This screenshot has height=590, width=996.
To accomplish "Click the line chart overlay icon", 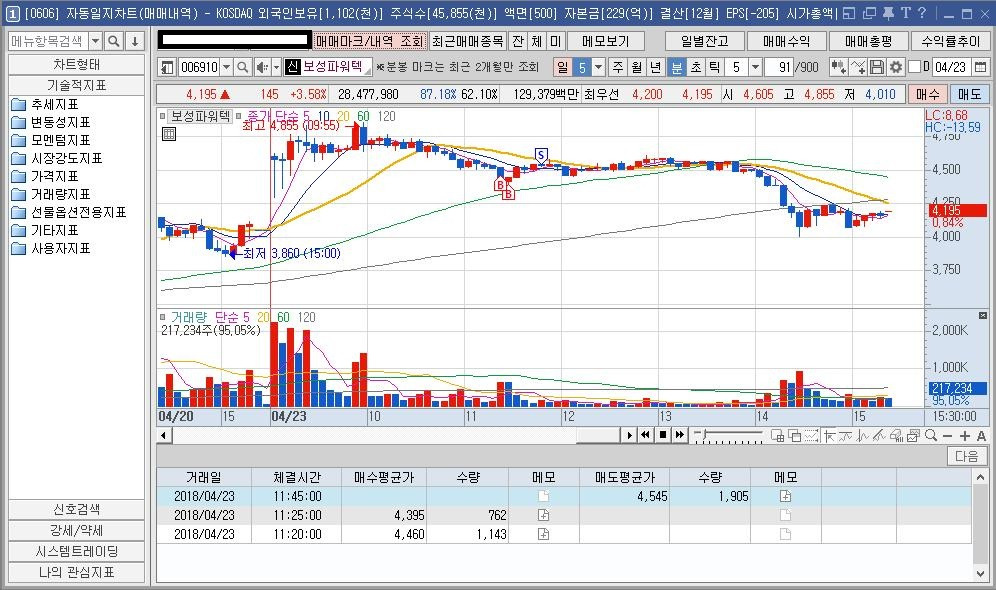I will [858, 67].
